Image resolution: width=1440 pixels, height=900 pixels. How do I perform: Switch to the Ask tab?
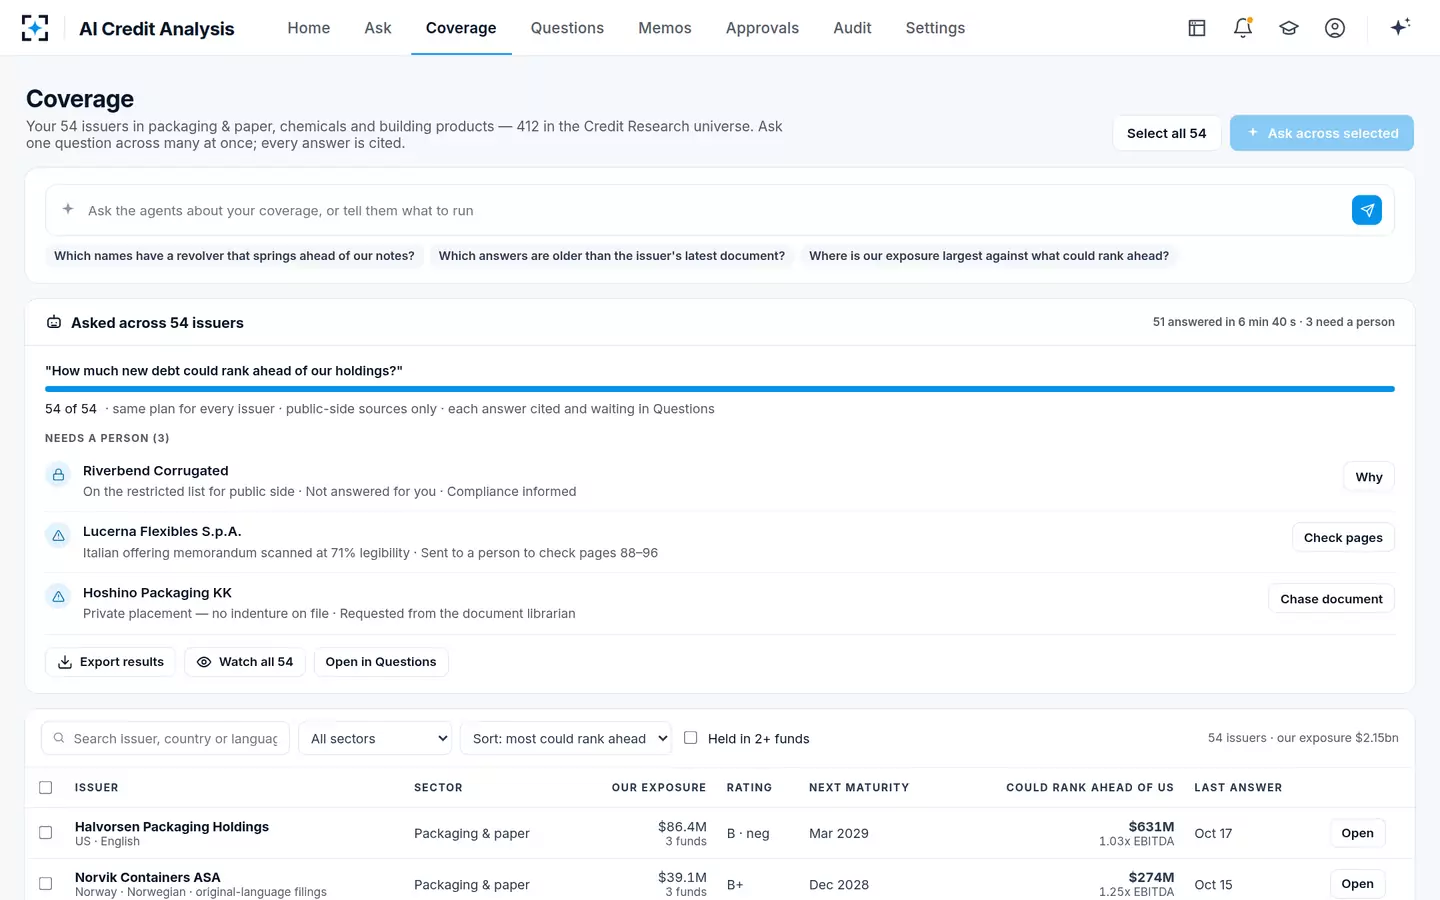(378, 28)
